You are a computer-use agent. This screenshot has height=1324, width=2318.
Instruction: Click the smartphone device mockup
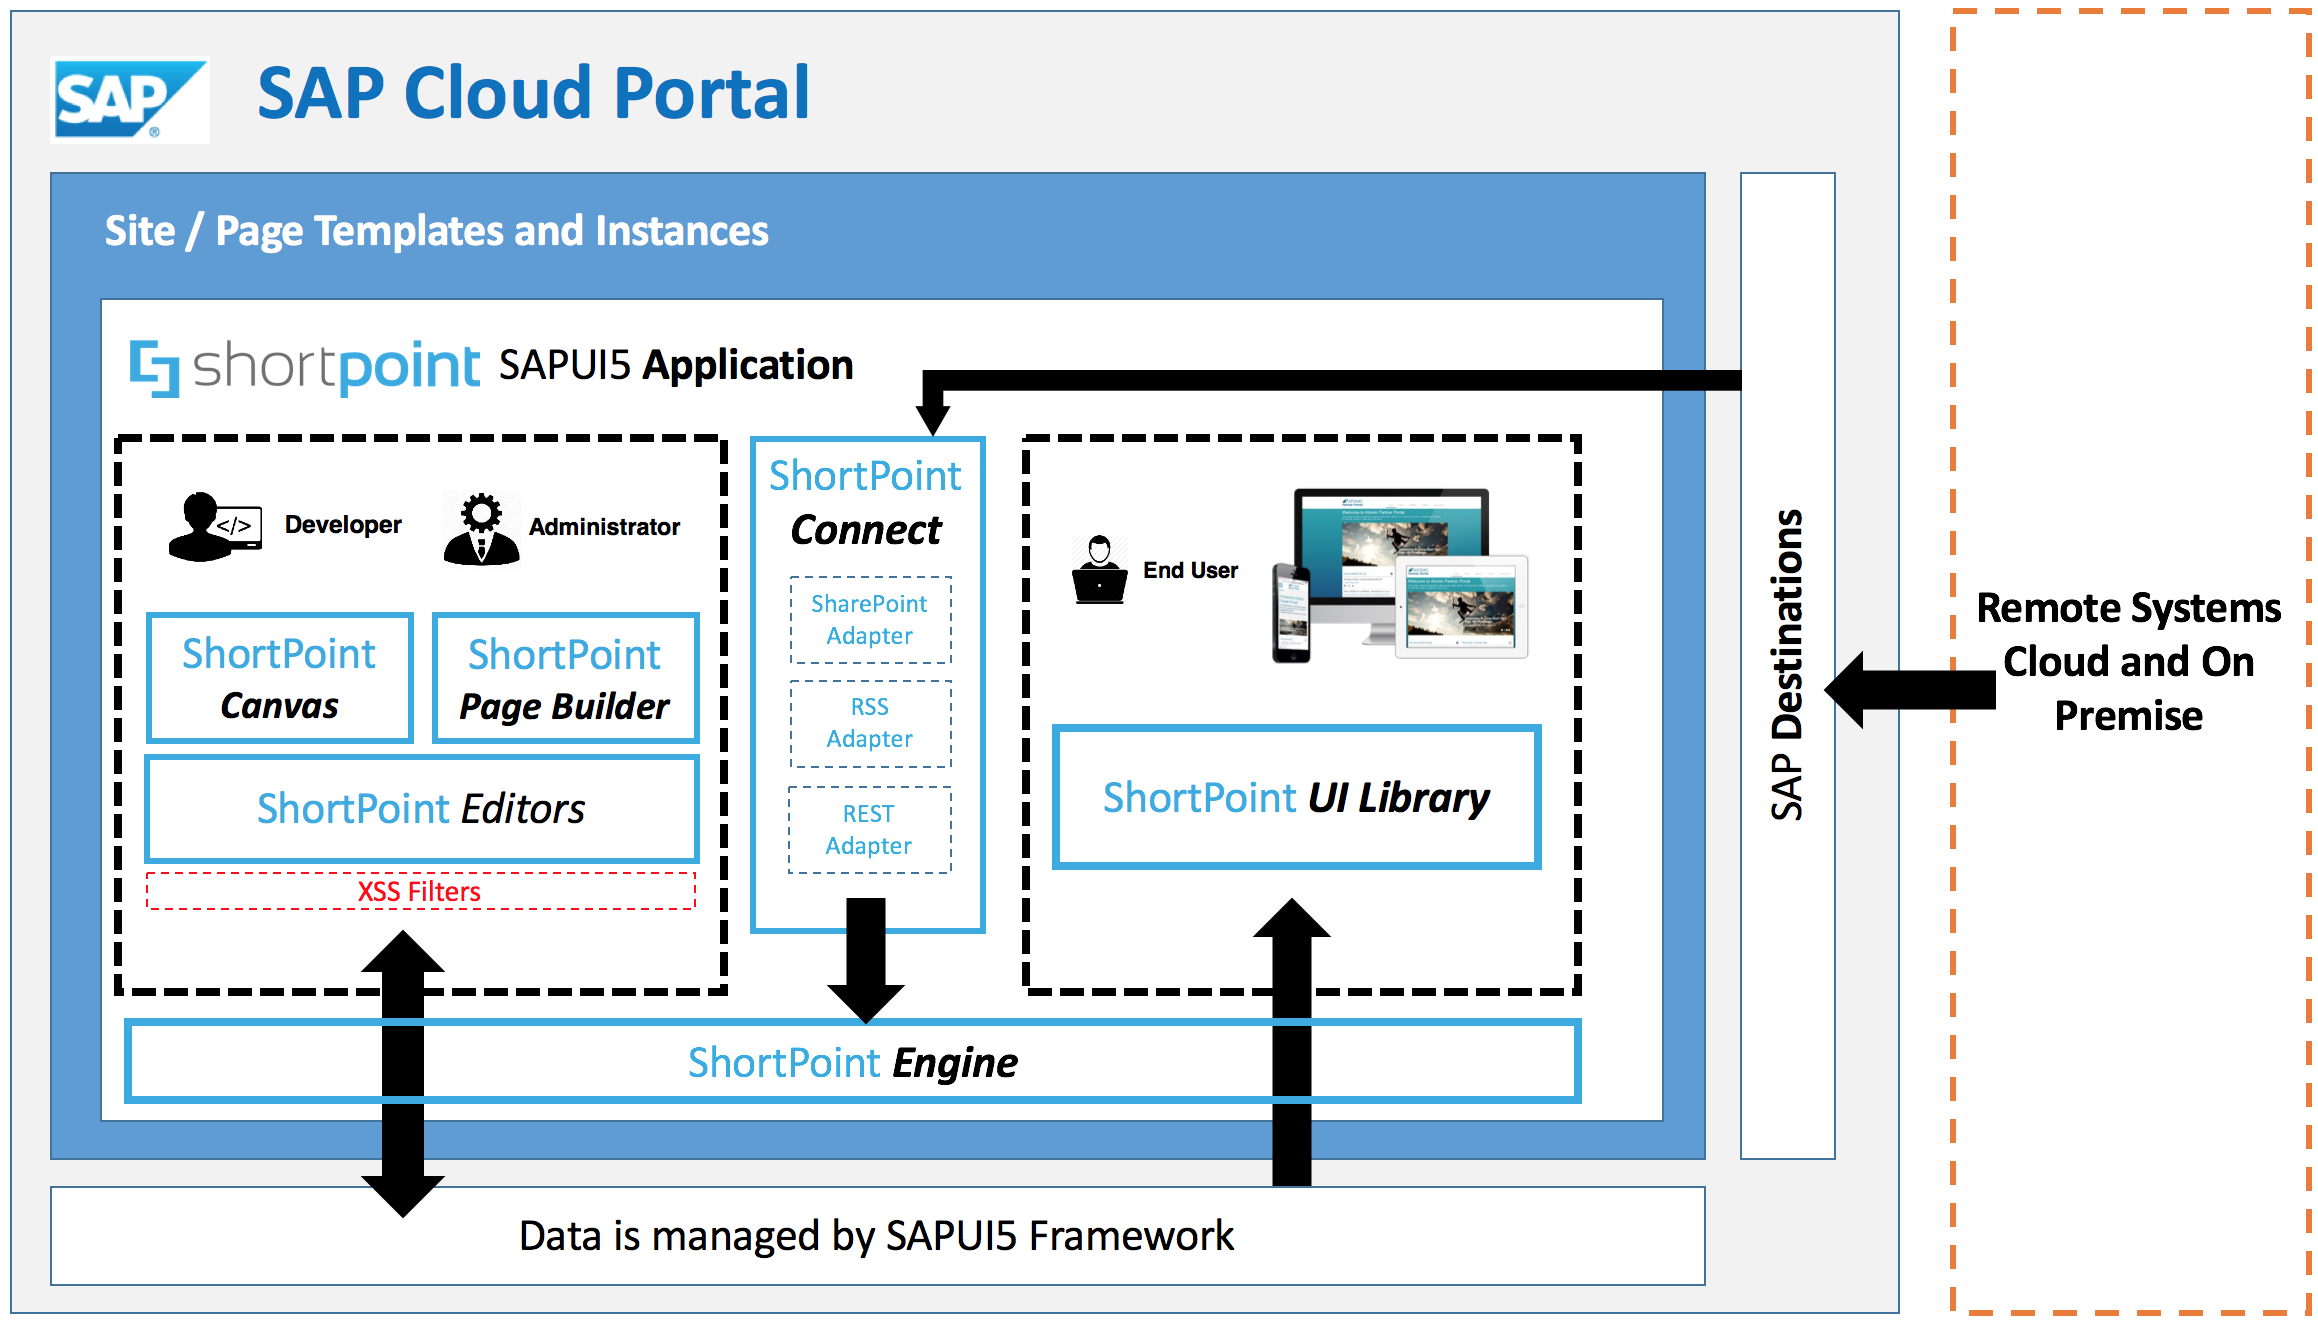1291,613
